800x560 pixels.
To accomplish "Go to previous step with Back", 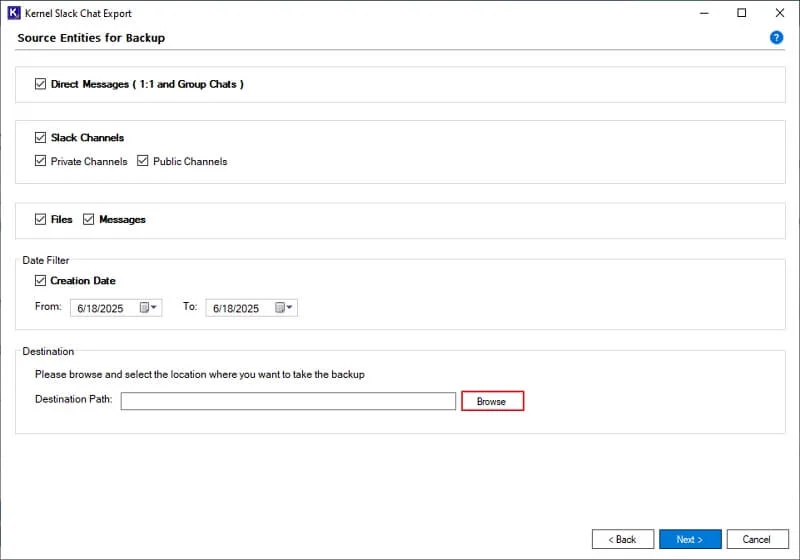I will click(x=622, y=539).
